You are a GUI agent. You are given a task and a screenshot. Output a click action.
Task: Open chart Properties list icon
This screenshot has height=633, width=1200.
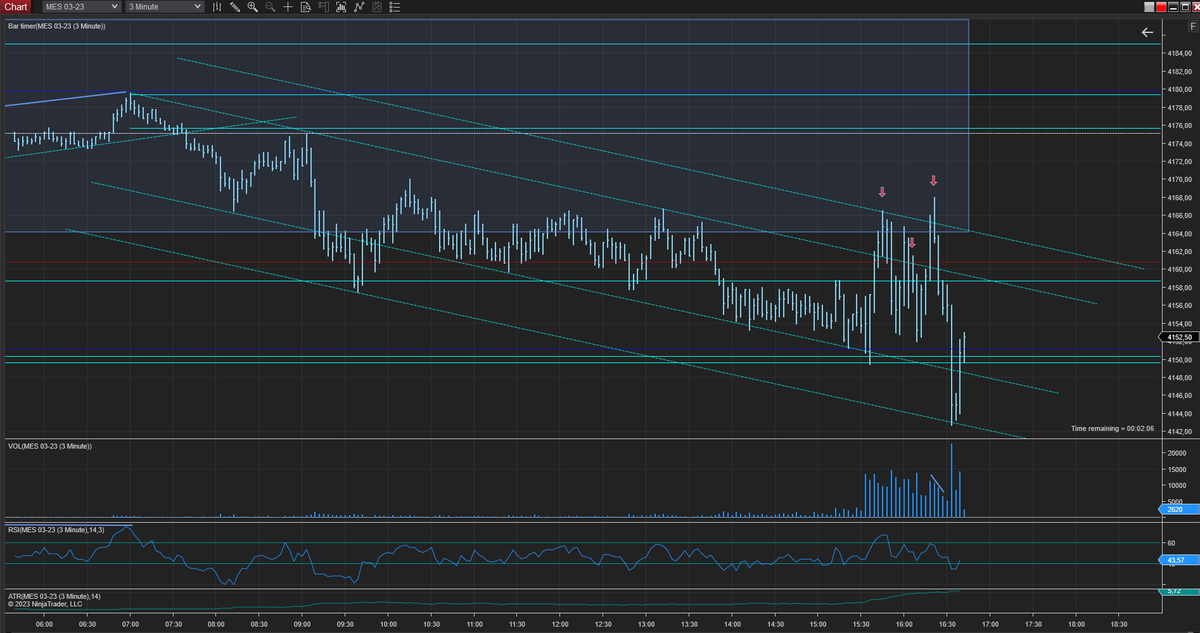(x=394, y=7)
